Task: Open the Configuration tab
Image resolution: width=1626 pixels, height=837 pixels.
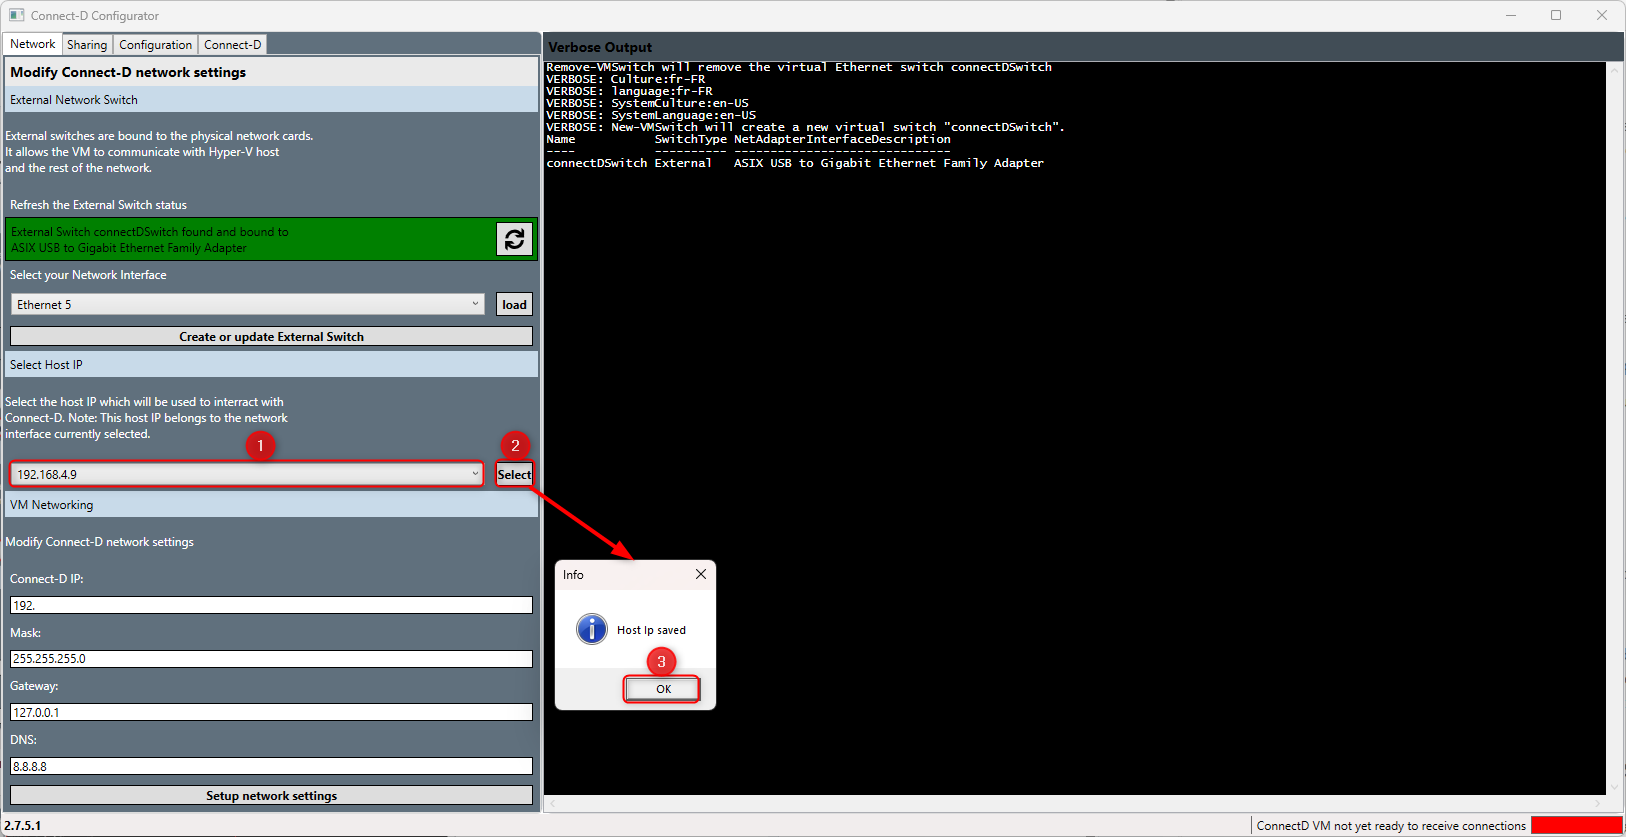Action: [x=155, y=45]
